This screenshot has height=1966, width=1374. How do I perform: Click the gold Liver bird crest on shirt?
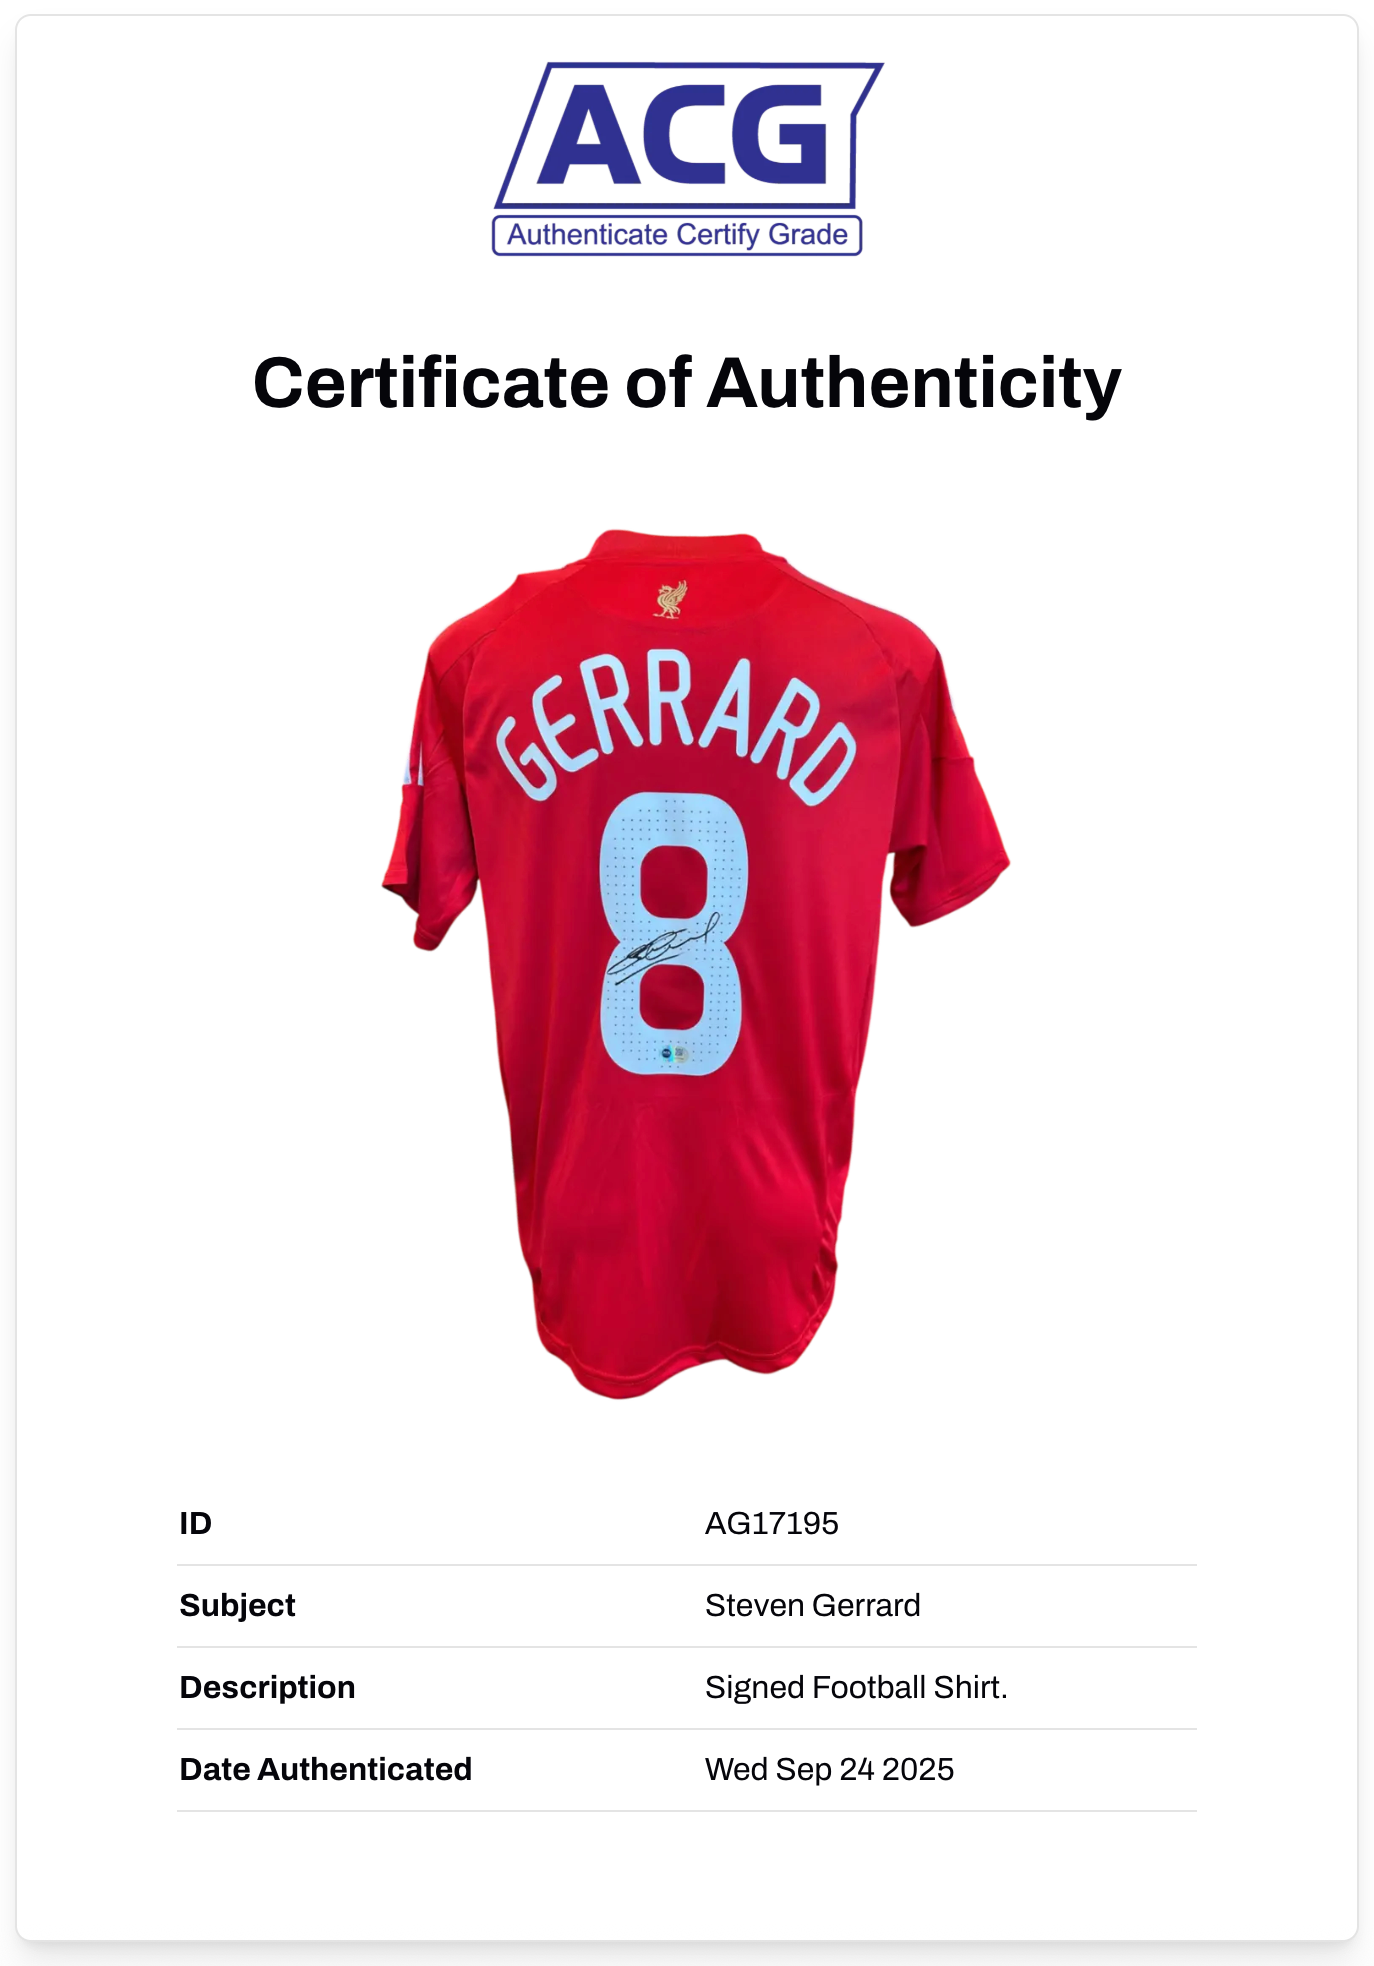click(671, 599)
